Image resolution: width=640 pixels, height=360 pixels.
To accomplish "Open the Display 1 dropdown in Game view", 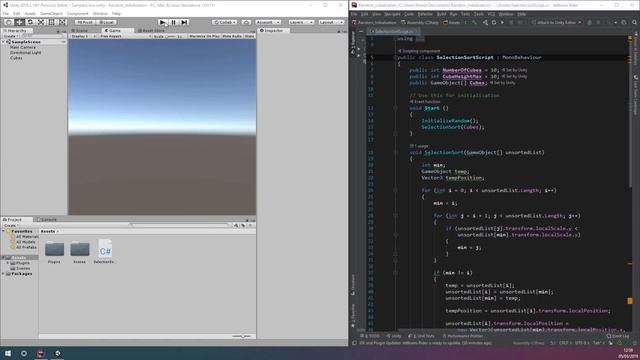I will [83, 36].
